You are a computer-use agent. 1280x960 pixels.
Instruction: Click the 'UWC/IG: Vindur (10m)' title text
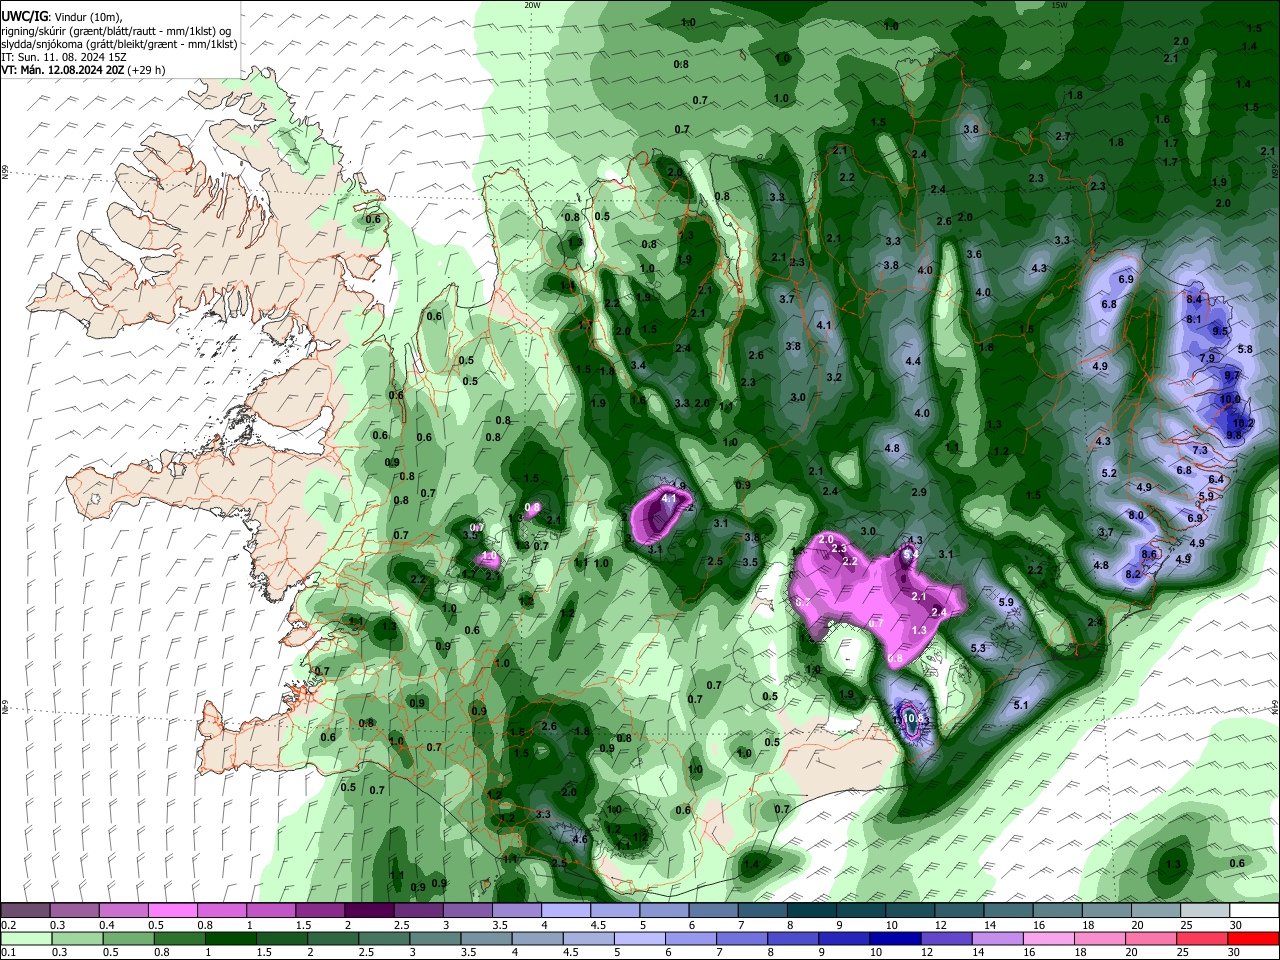[61, 17]
